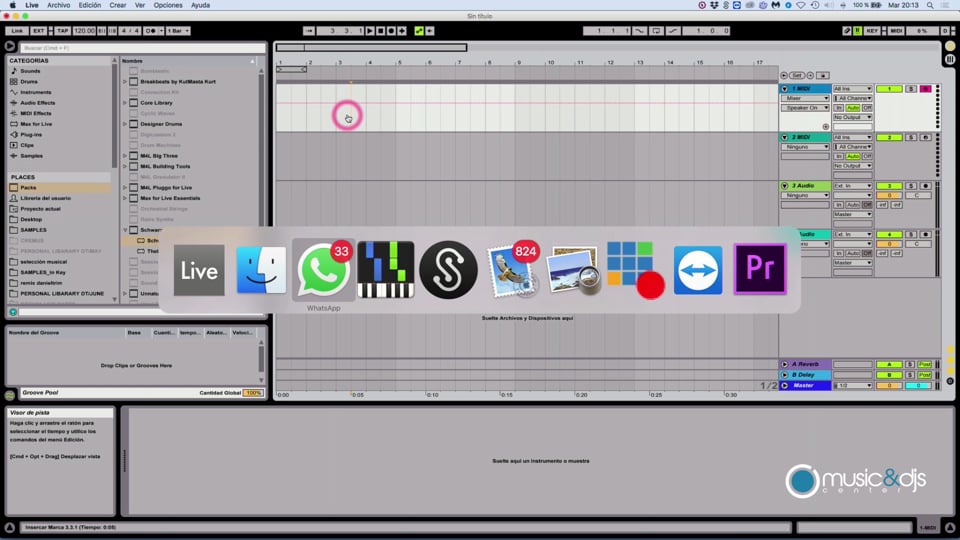Expand Designer Drums pack

125,124
